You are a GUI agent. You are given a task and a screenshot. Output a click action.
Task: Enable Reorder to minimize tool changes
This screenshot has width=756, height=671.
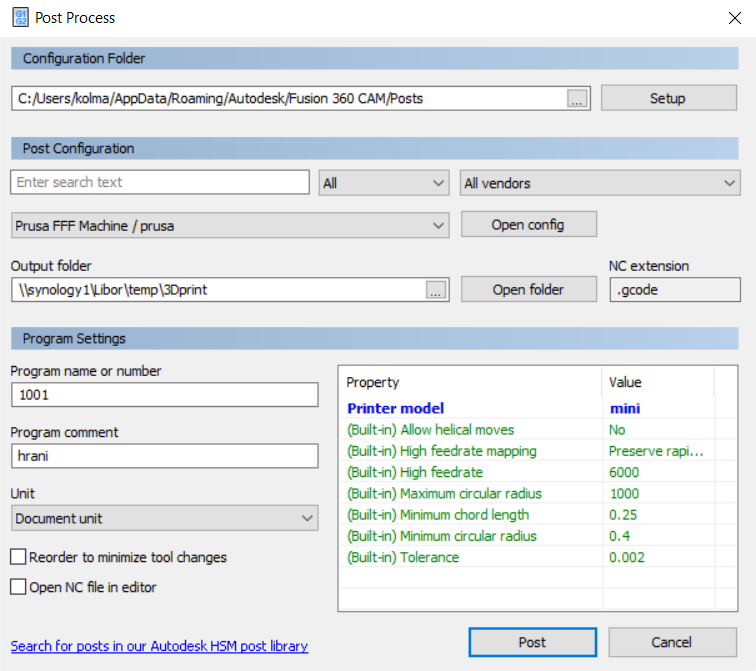pos(18,557)
